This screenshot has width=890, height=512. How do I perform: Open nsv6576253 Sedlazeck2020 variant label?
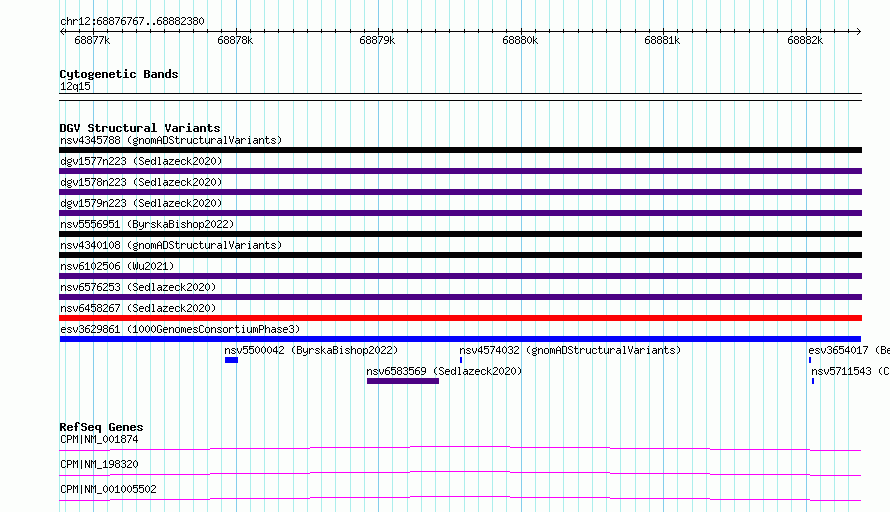(138, 287)
